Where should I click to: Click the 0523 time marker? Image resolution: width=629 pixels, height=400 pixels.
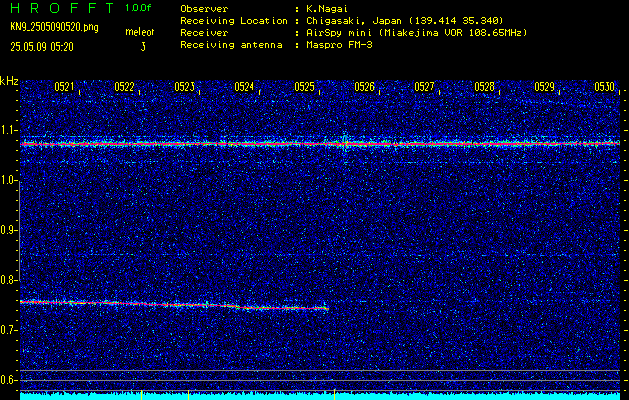[x=185, y=87]
